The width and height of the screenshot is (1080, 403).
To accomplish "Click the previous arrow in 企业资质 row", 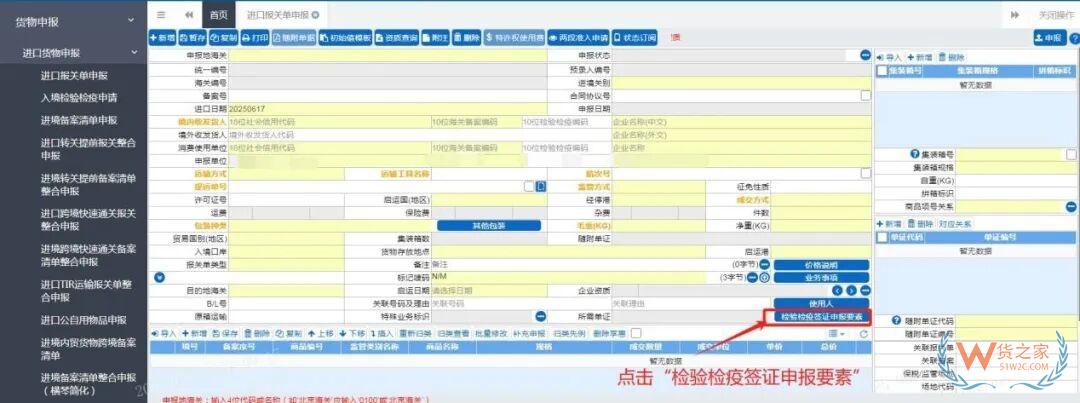I will [x=838, y=291].
